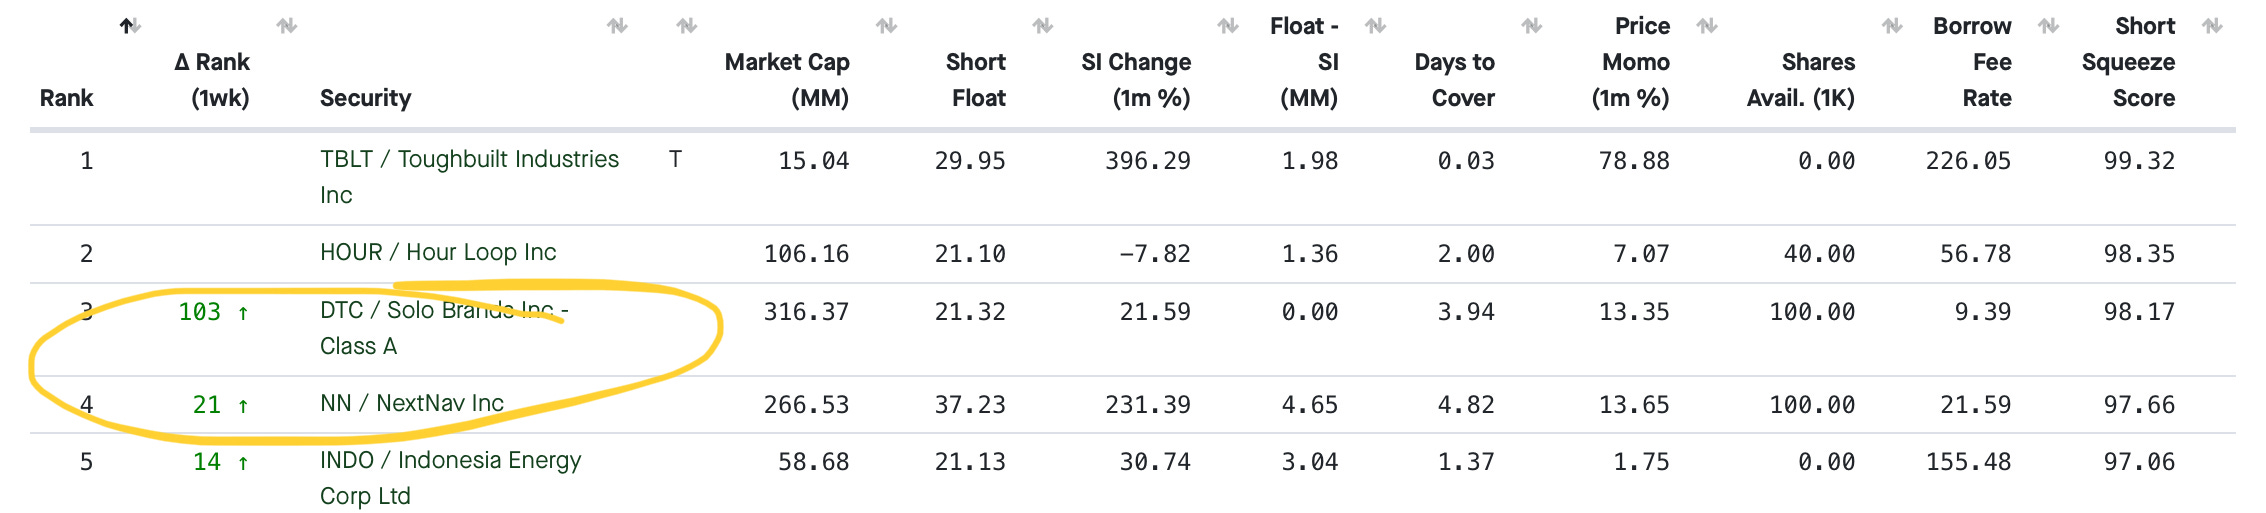Sort by Price Momo column icon
The width and height of the screenshot is (2266, 513).
1707,26
